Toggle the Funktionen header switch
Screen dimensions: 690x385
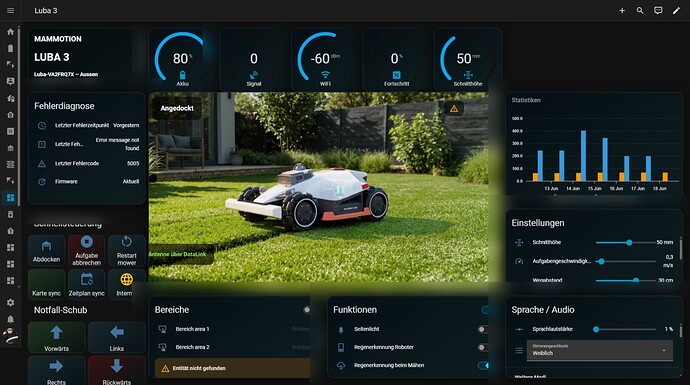pyautogui.click(x=484, y=310)
